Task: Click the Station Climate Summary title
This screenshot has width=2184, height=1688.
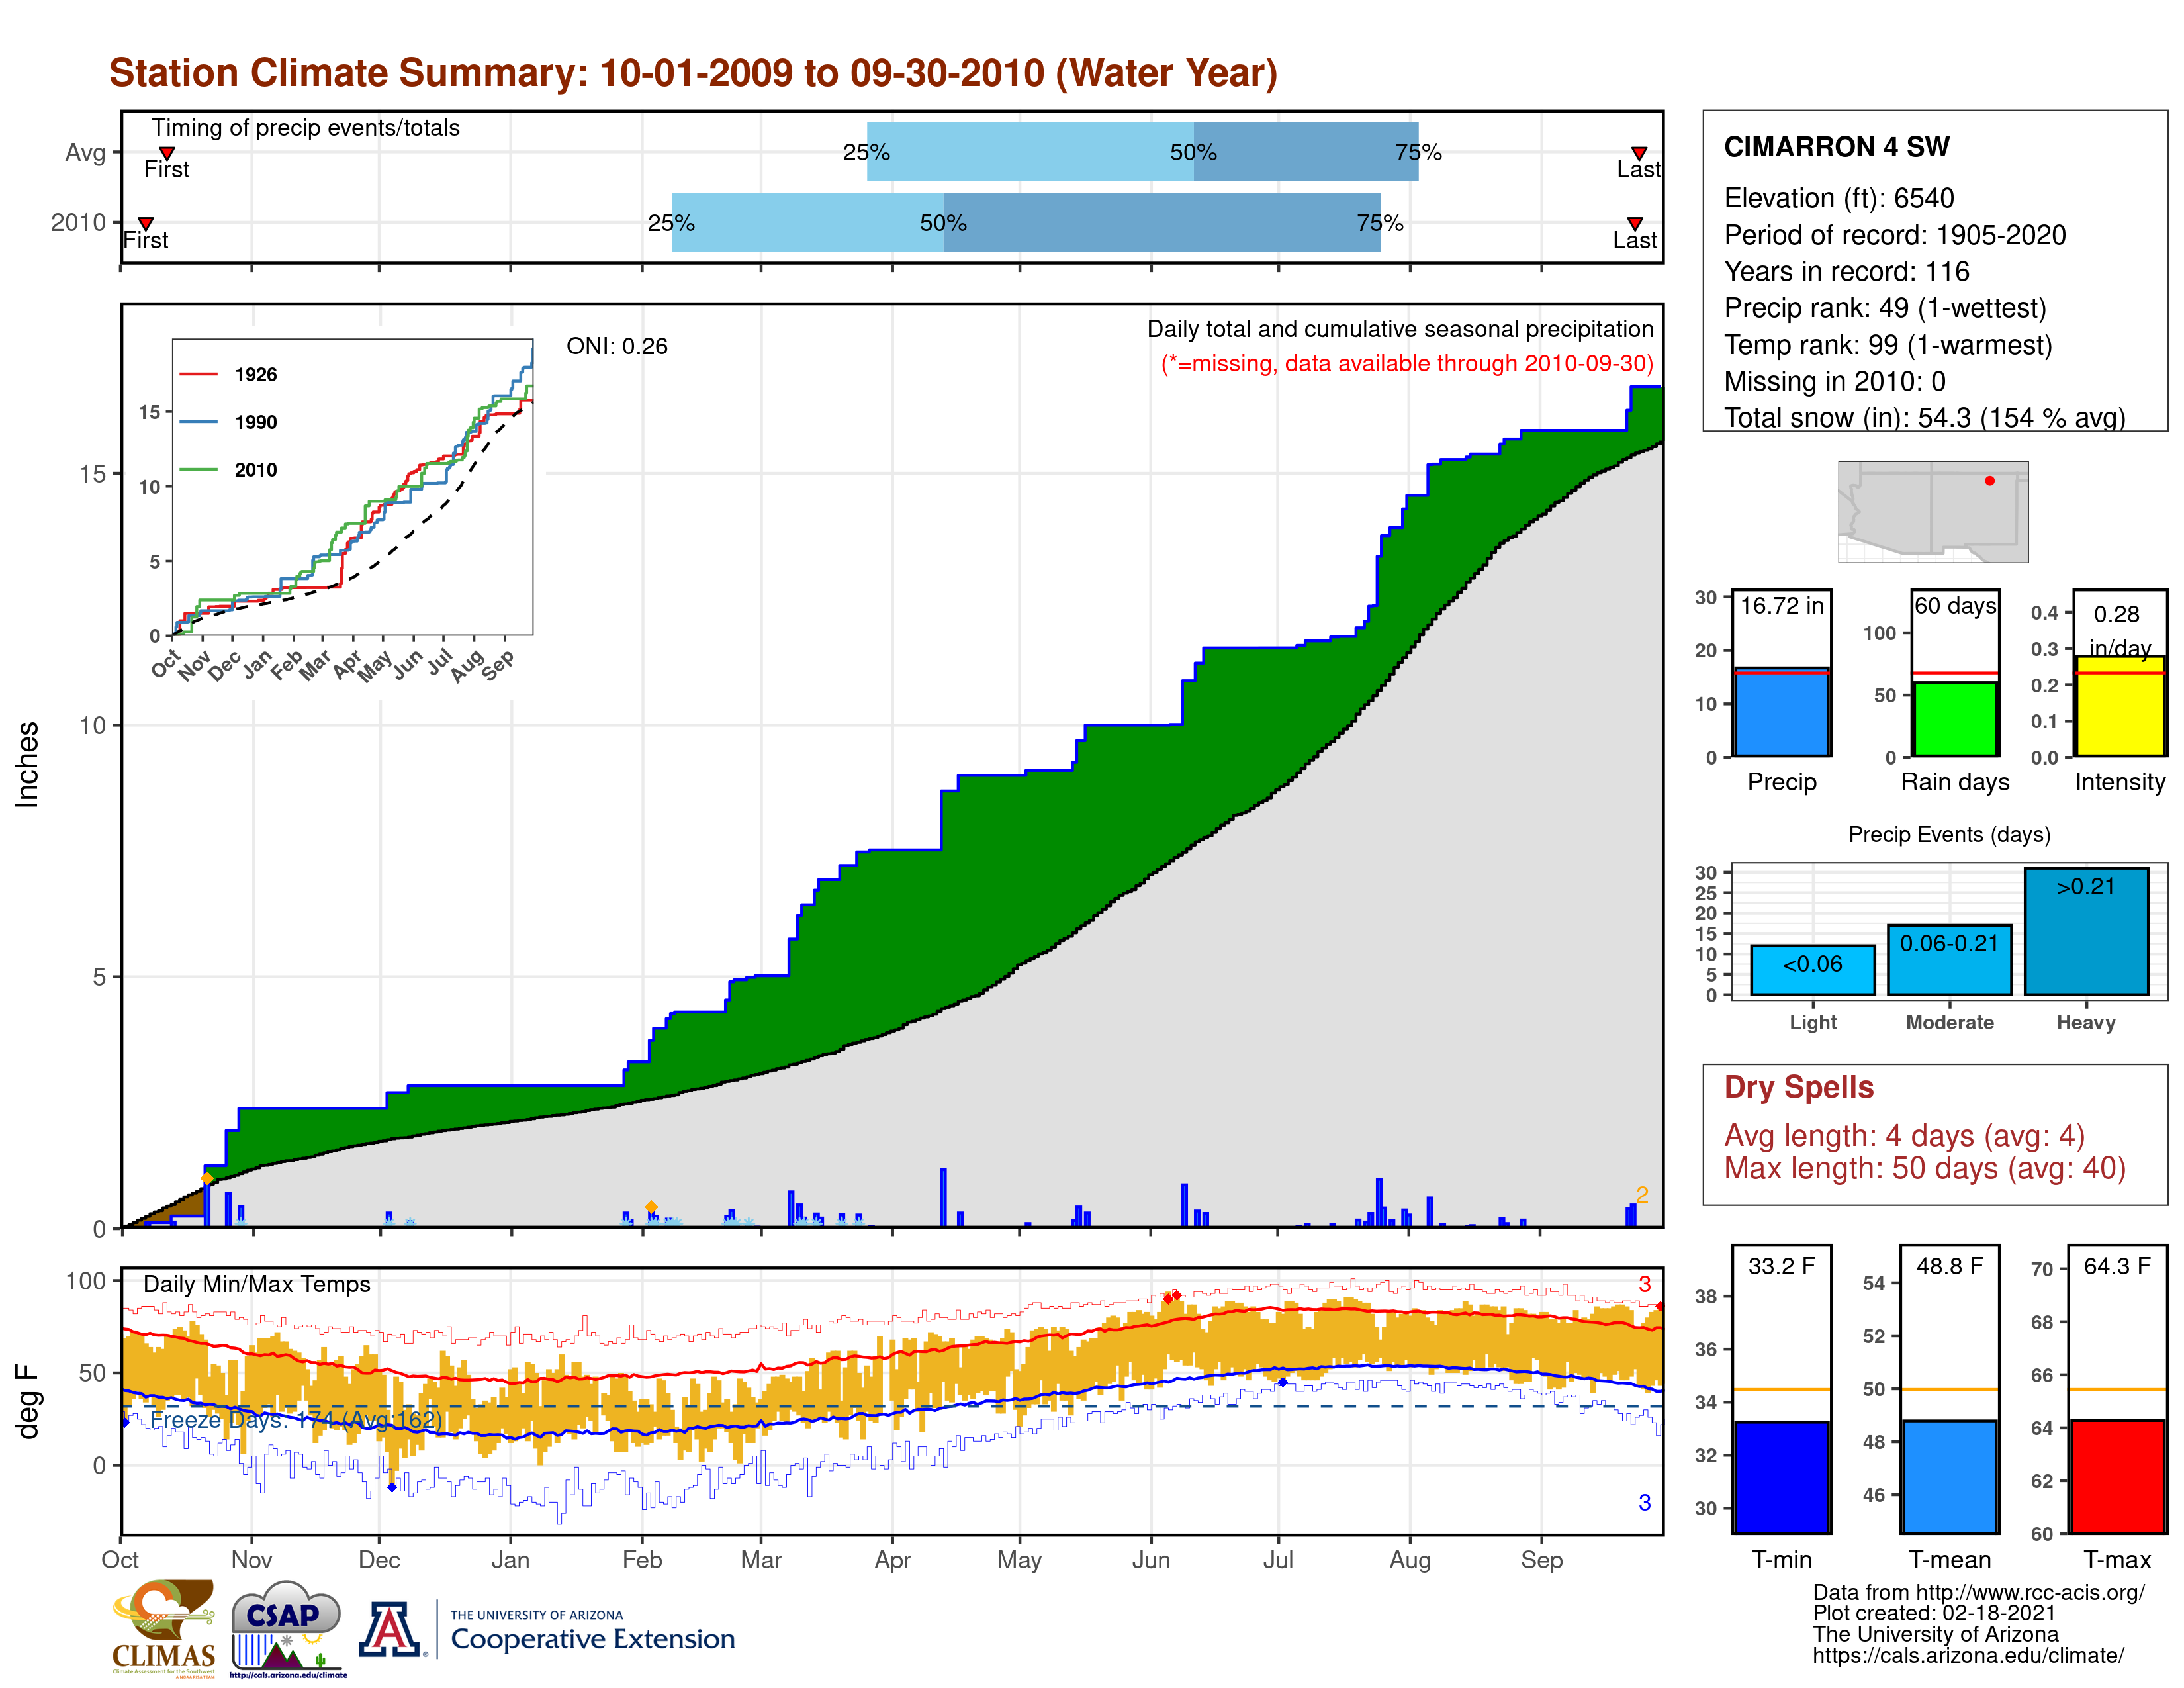Action: [x=693, y=73]
